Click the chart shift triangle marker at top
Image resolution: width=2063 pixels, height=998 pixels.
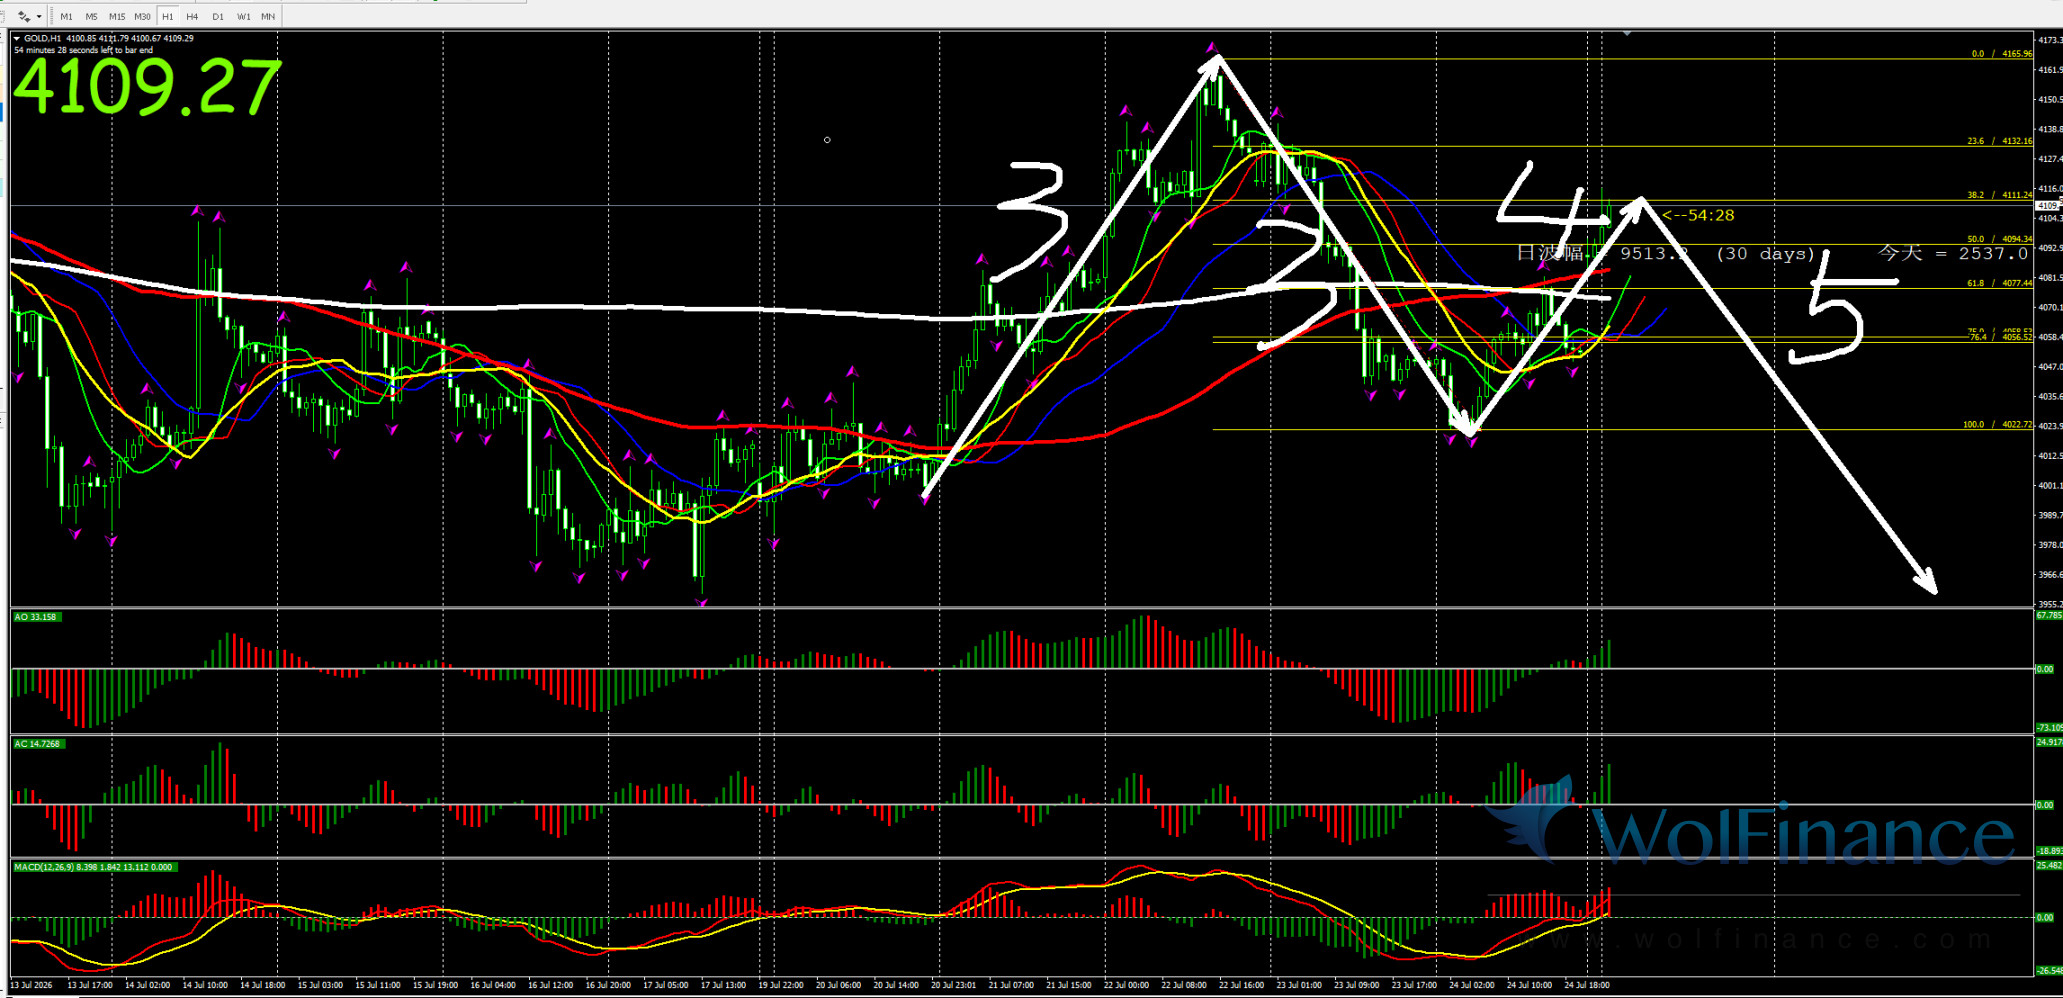tap(1628, 33)
